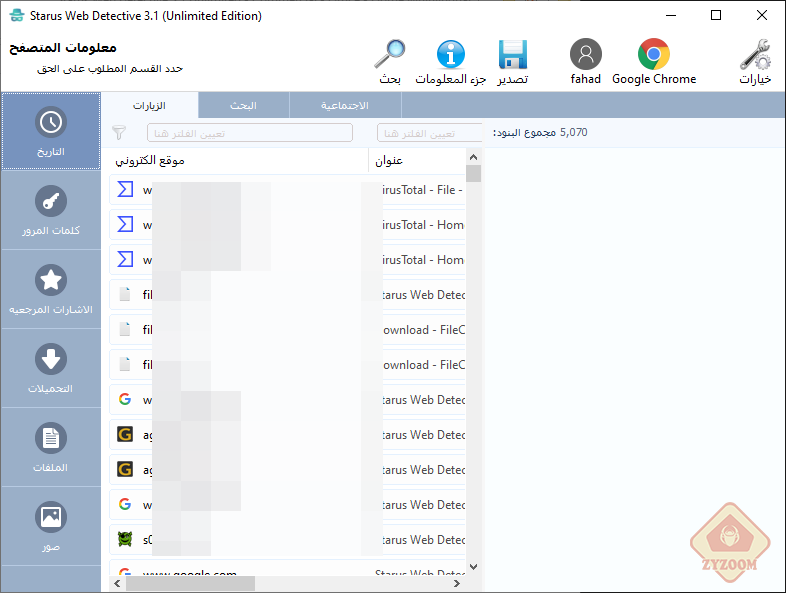
Task: Open Passwords (كلمات المرور) key sidebar icon
Action: pyautogui.click(x=51, y=201)
